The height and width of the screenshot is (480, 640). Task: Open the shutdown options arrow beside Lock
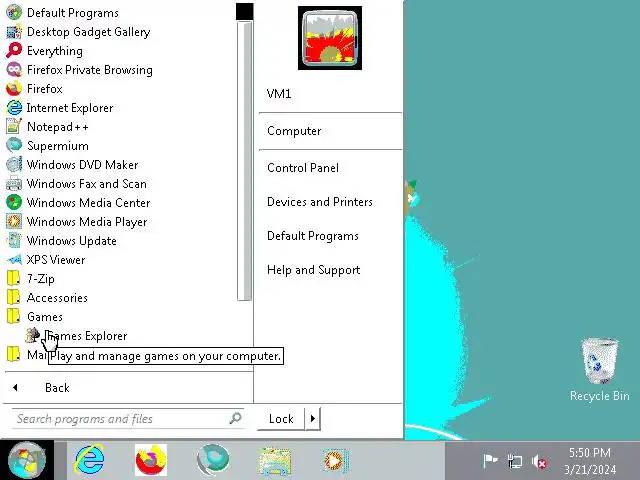[313, 418]
